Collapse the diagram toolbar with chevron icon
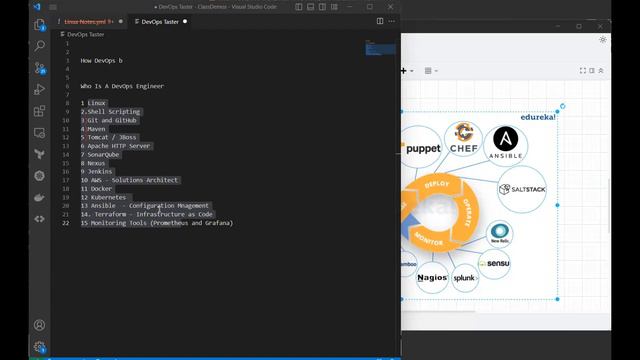Viewport: 640px width, 360px height. (x=601, y=71)
